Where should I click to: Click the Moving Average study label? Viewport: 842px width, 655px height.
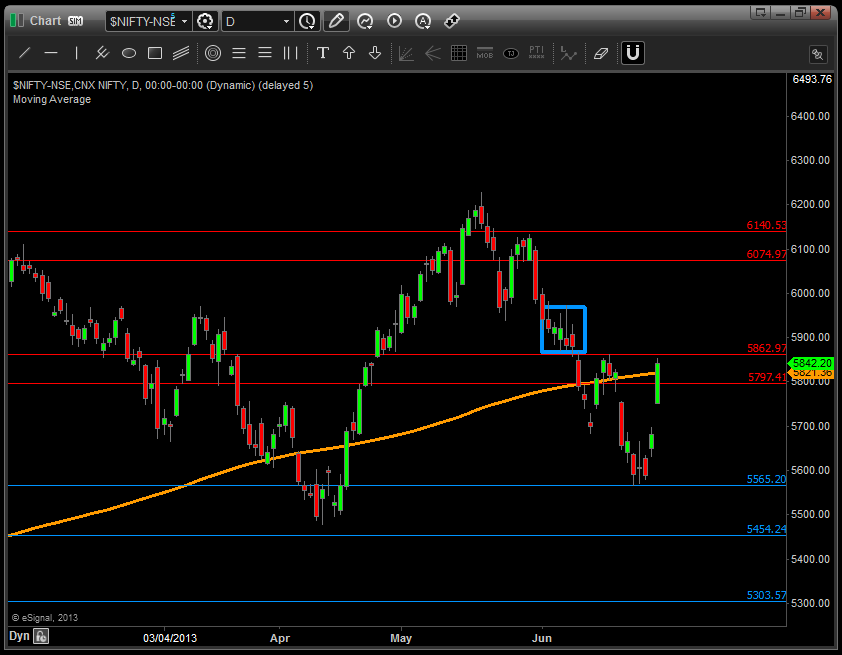point(52,99)
